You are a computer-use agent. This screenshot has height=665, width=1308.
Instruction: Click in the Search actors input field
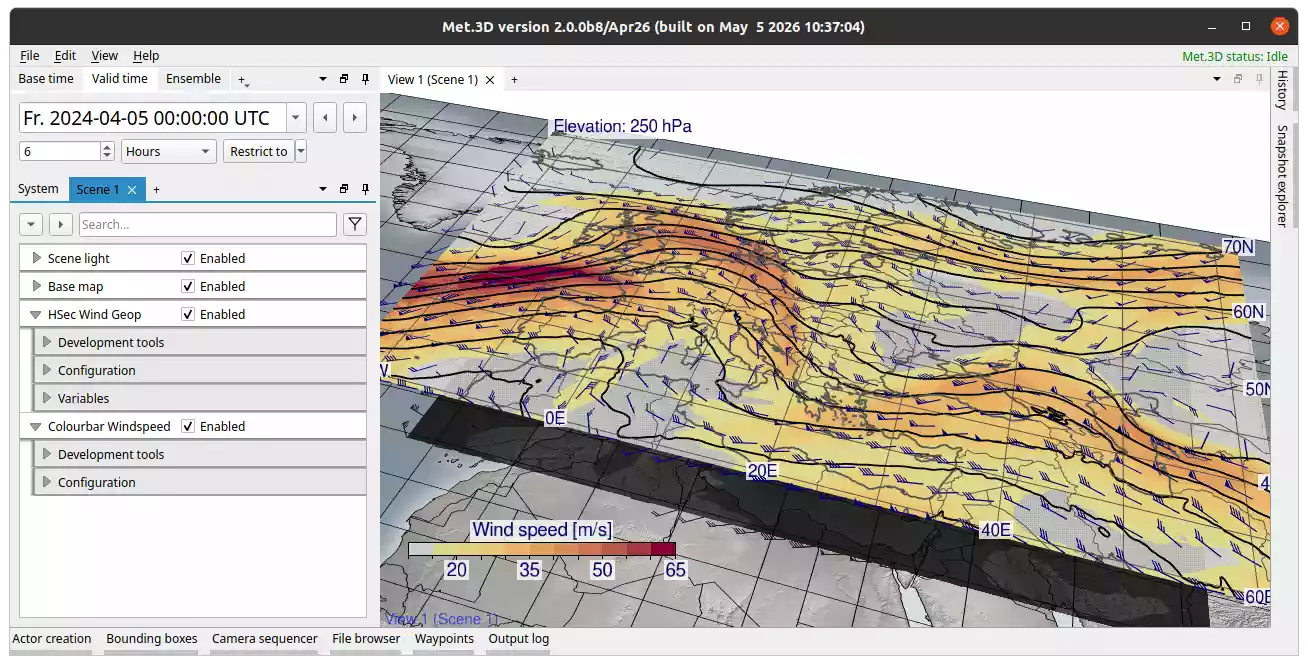coord(208,224)
